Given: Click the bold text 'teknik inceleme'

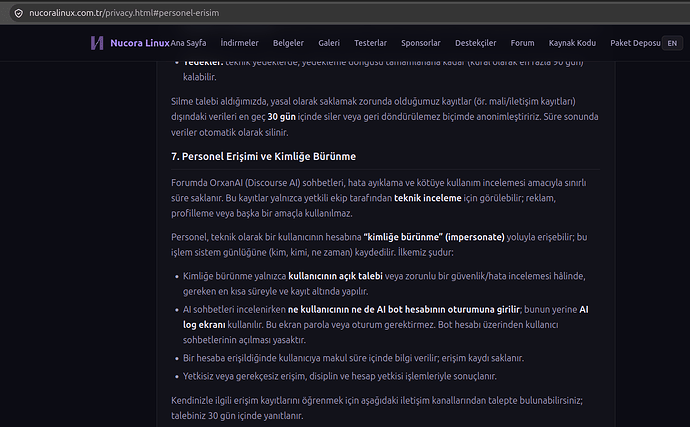Looking at the screenshot, I should [428, 198].
